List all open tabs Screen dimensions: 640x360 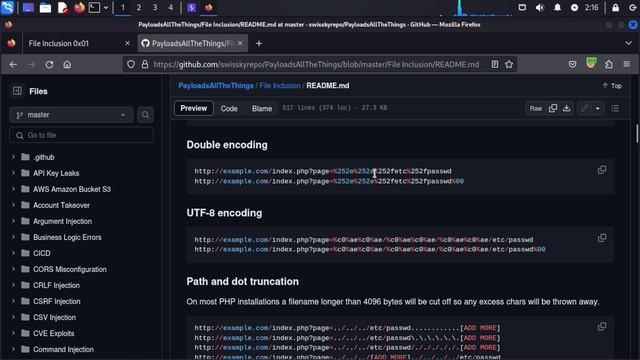point(628,43)
